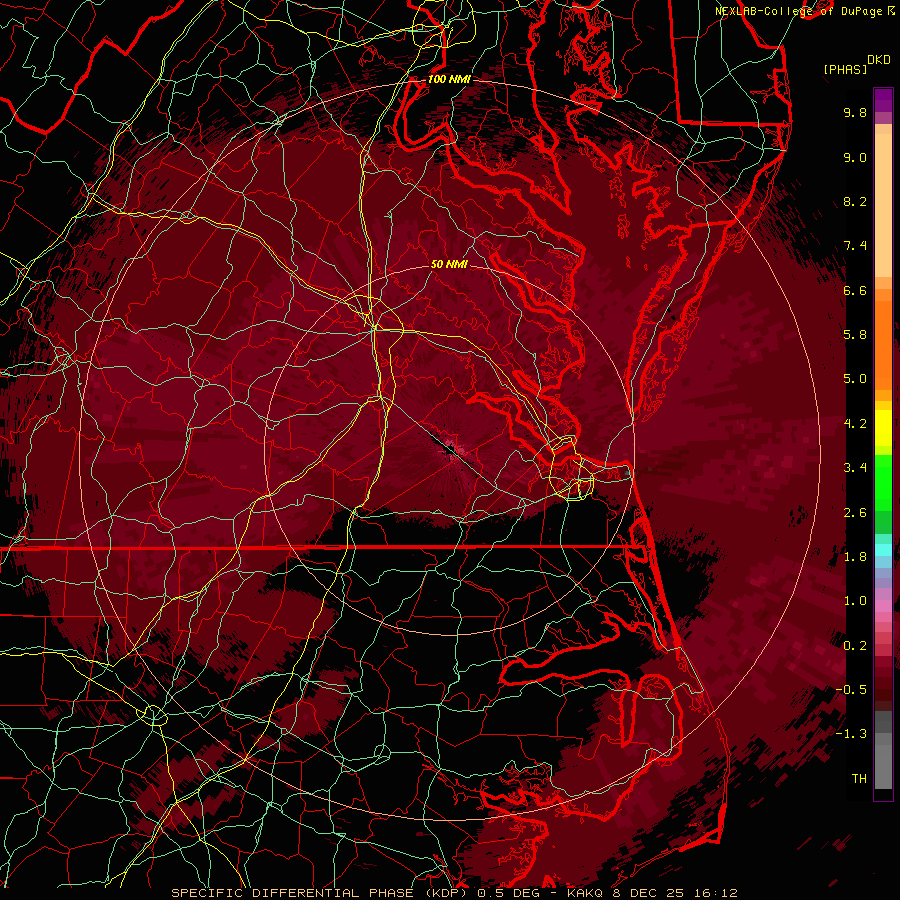Click the 100 NMI range ring label
900x900 pixels.
click(449, 79)
